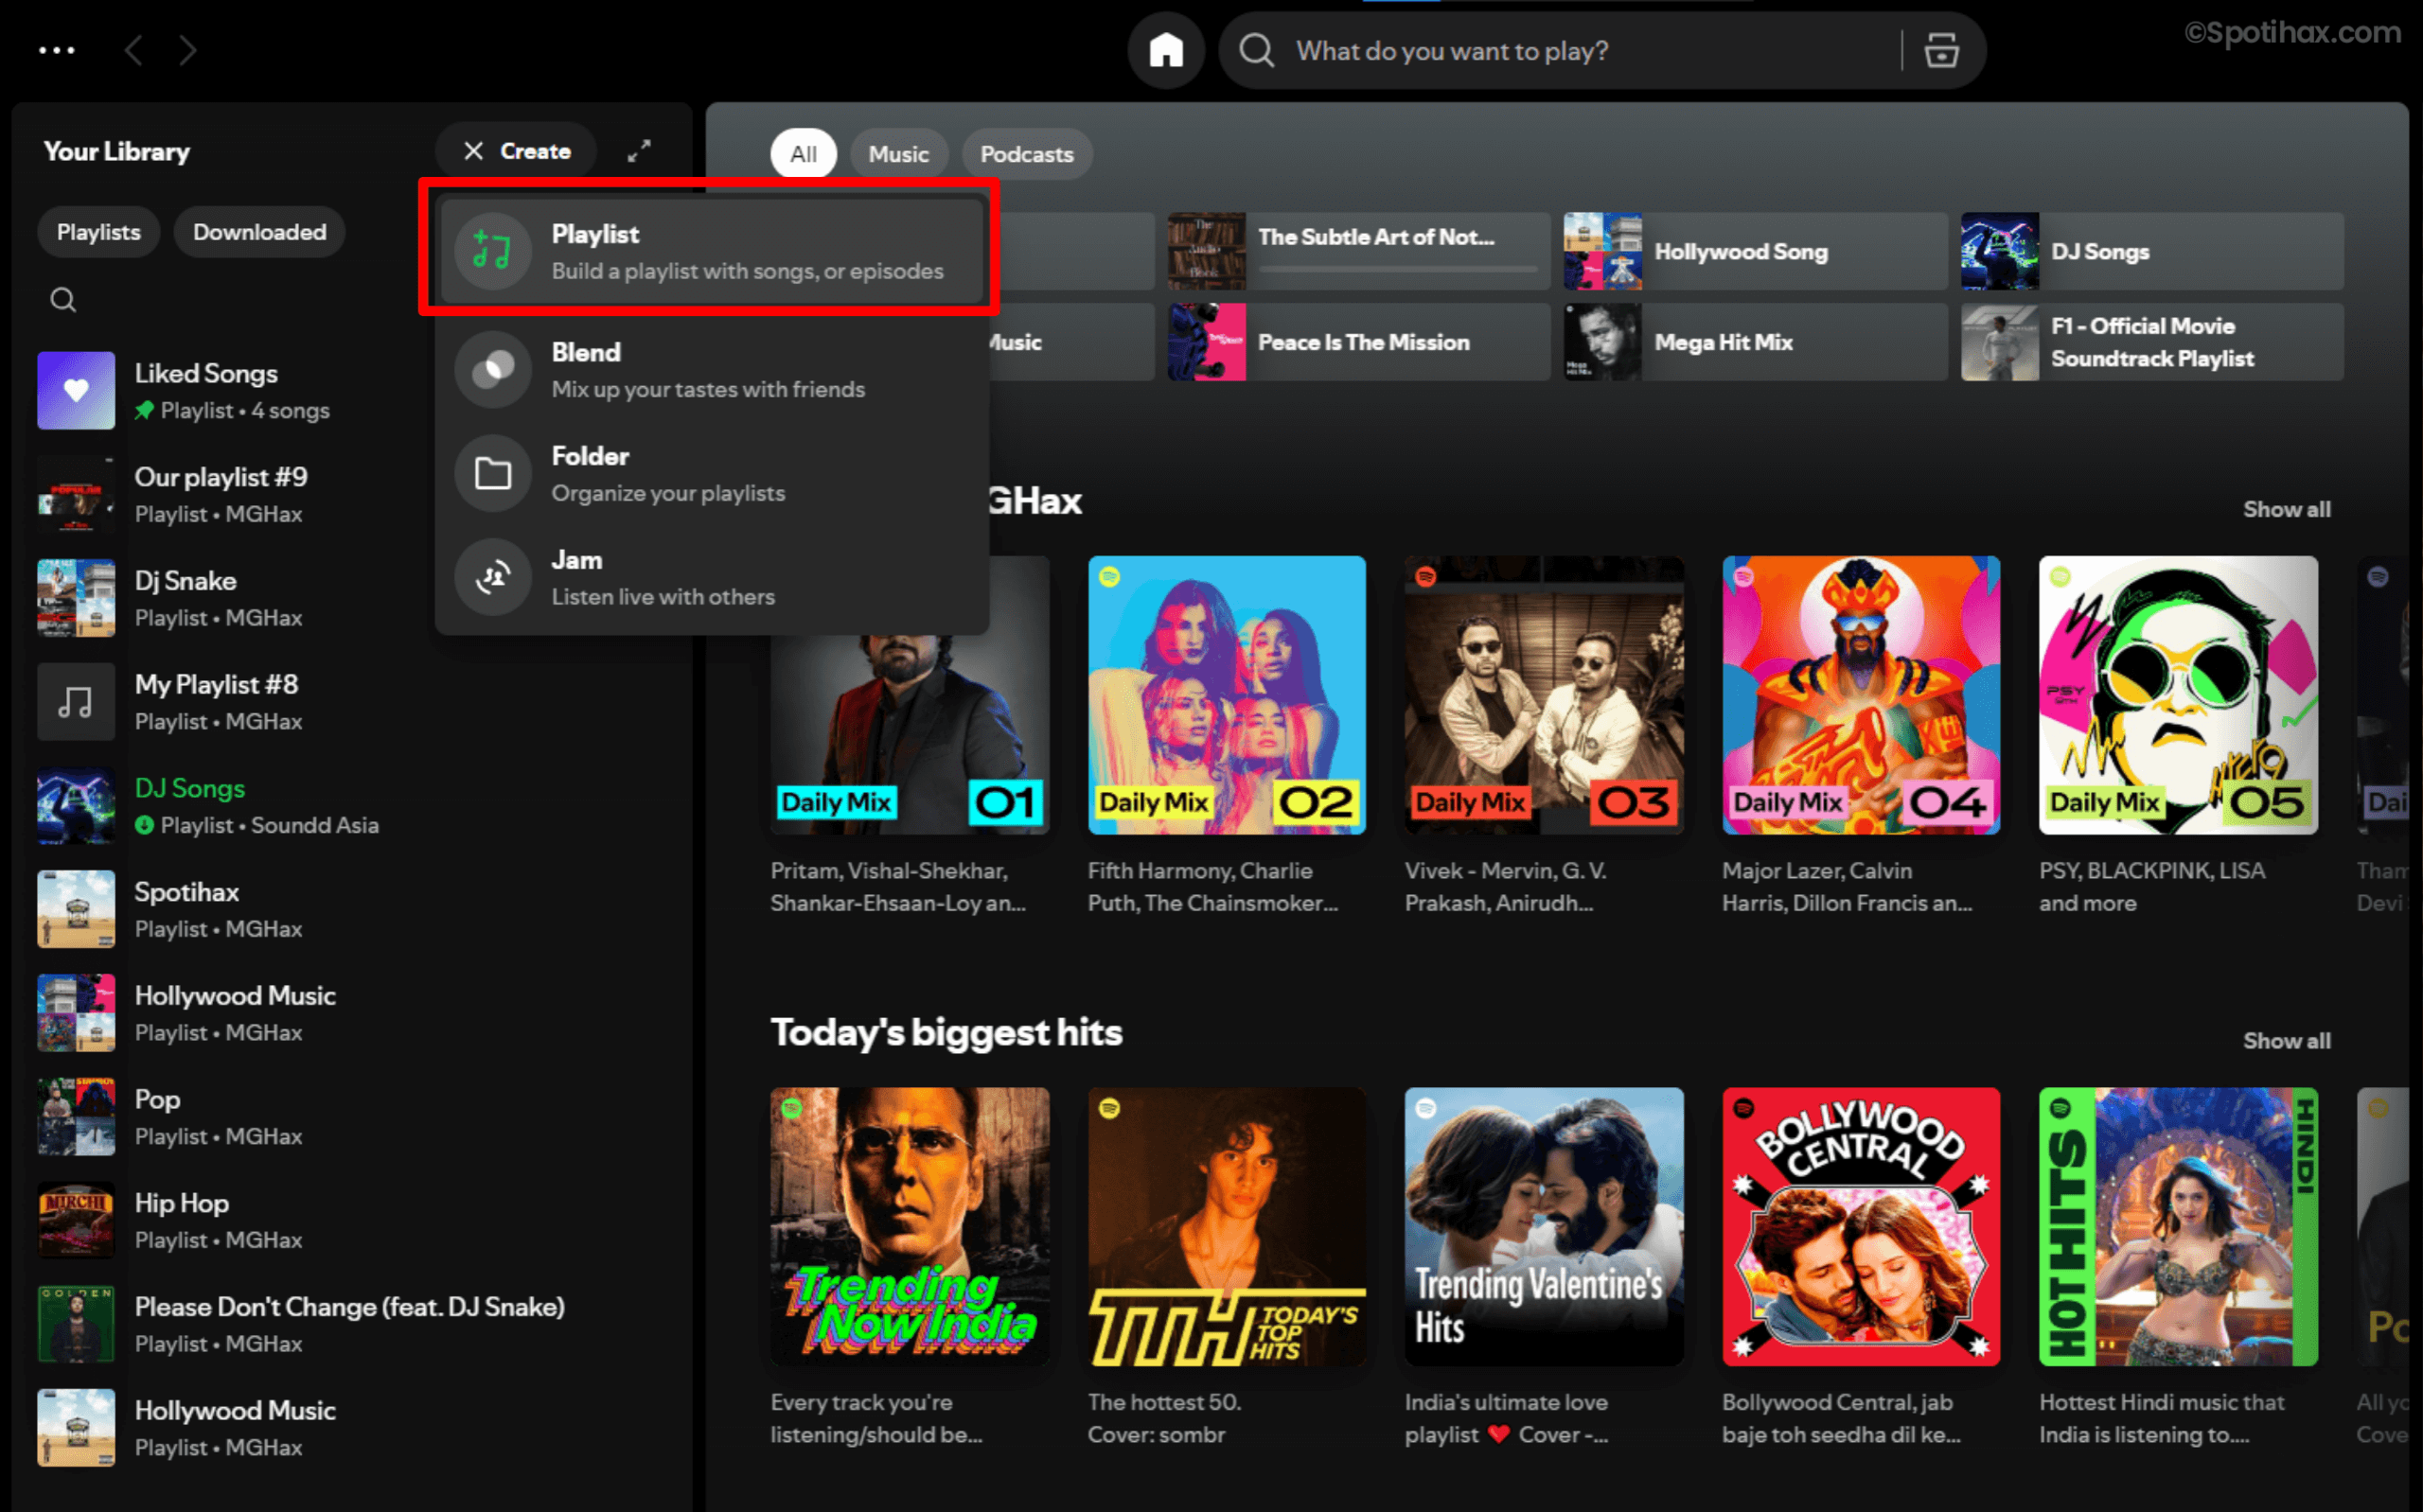Open the Home icon button
Viewport: 2423px width, 1512px height.
click(x=1165, y=50)
